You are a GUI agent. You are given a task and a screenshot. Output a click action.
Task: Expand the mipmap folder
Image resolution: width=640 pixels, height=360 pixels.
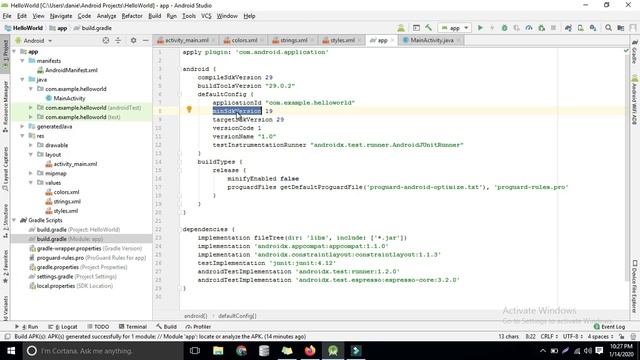[31, 173]
